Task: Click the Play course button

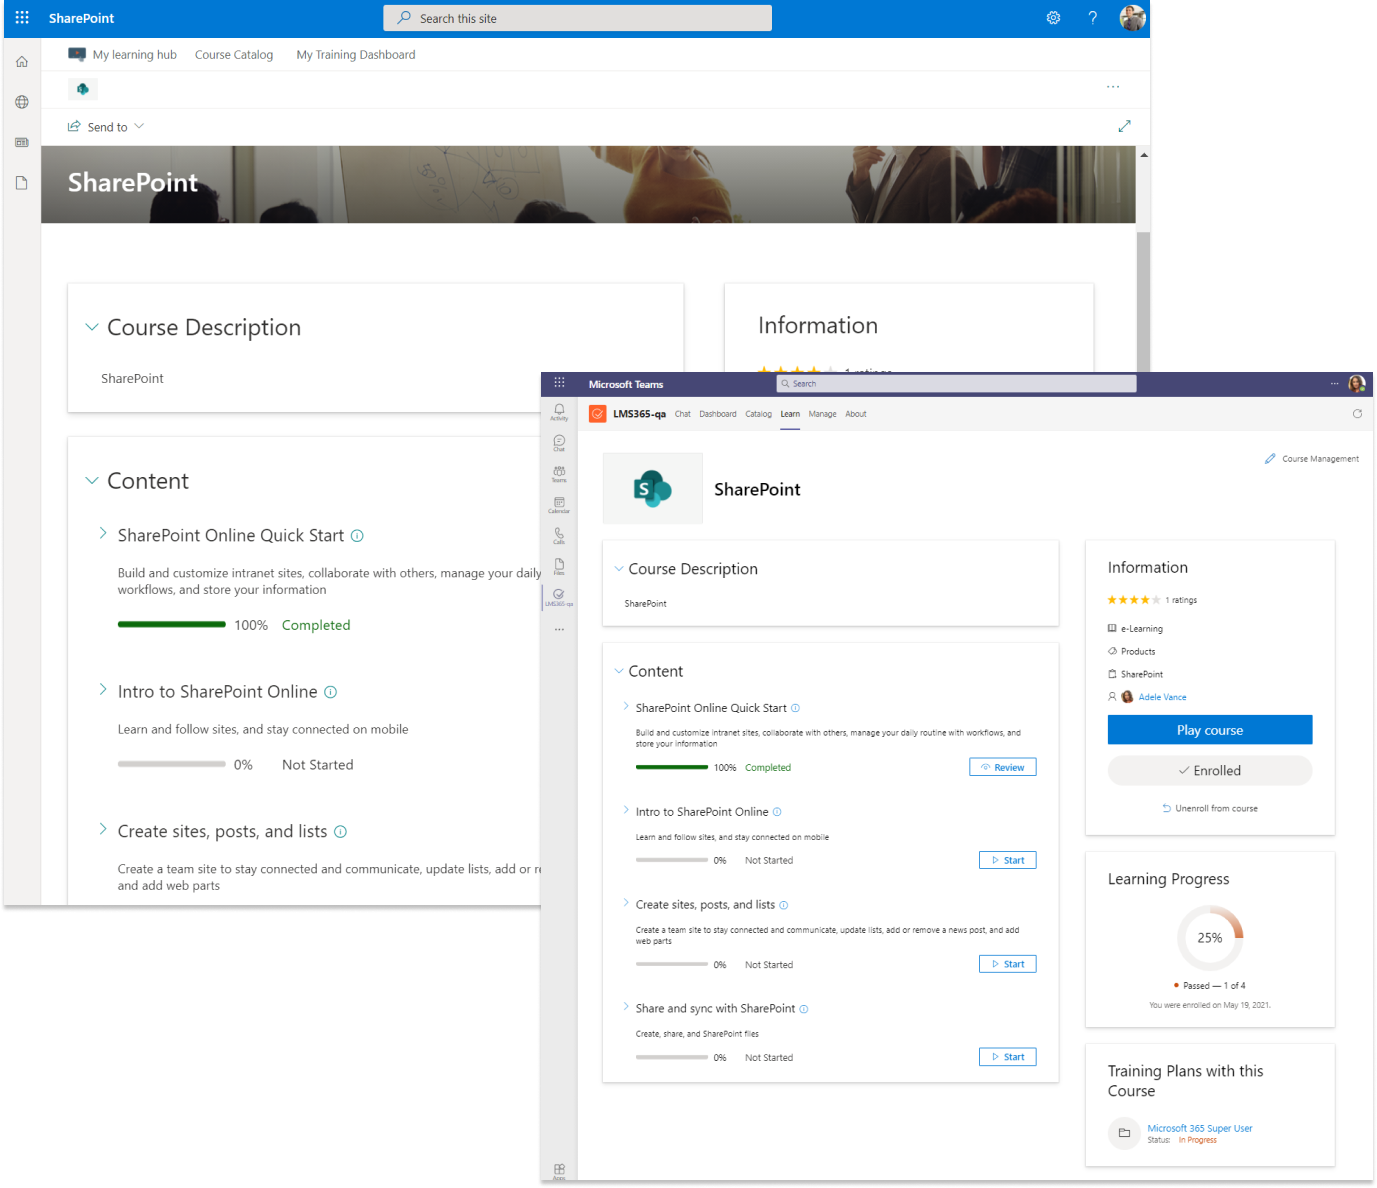Action: coord(1209,730)
